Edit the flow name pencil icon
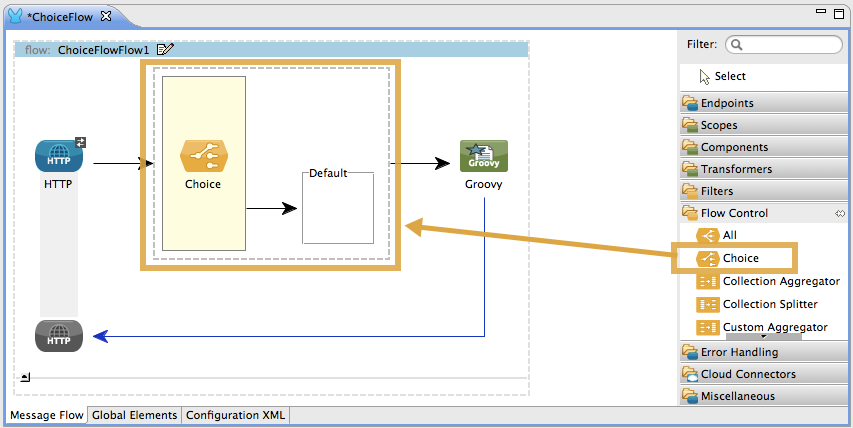The image size is (853, 428). [166, 49]
